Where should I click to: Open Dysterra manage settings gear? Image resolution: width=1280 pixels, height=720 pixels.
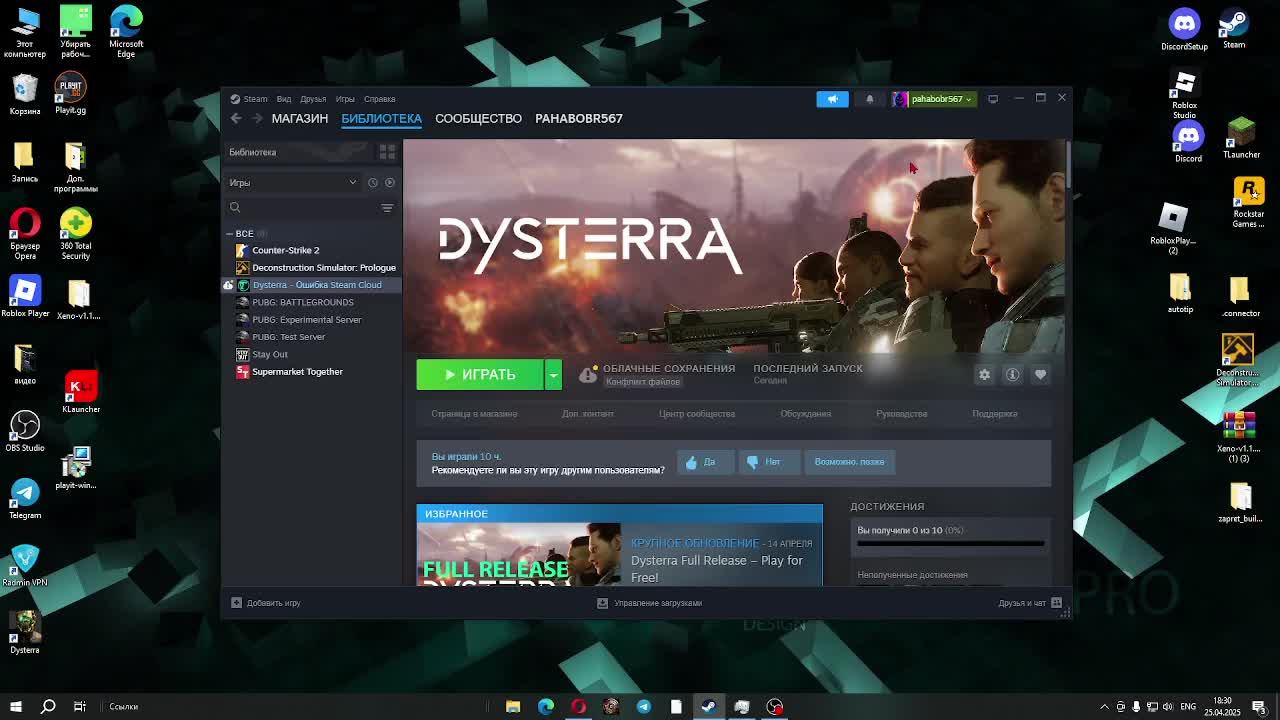(x=984, y=374)
